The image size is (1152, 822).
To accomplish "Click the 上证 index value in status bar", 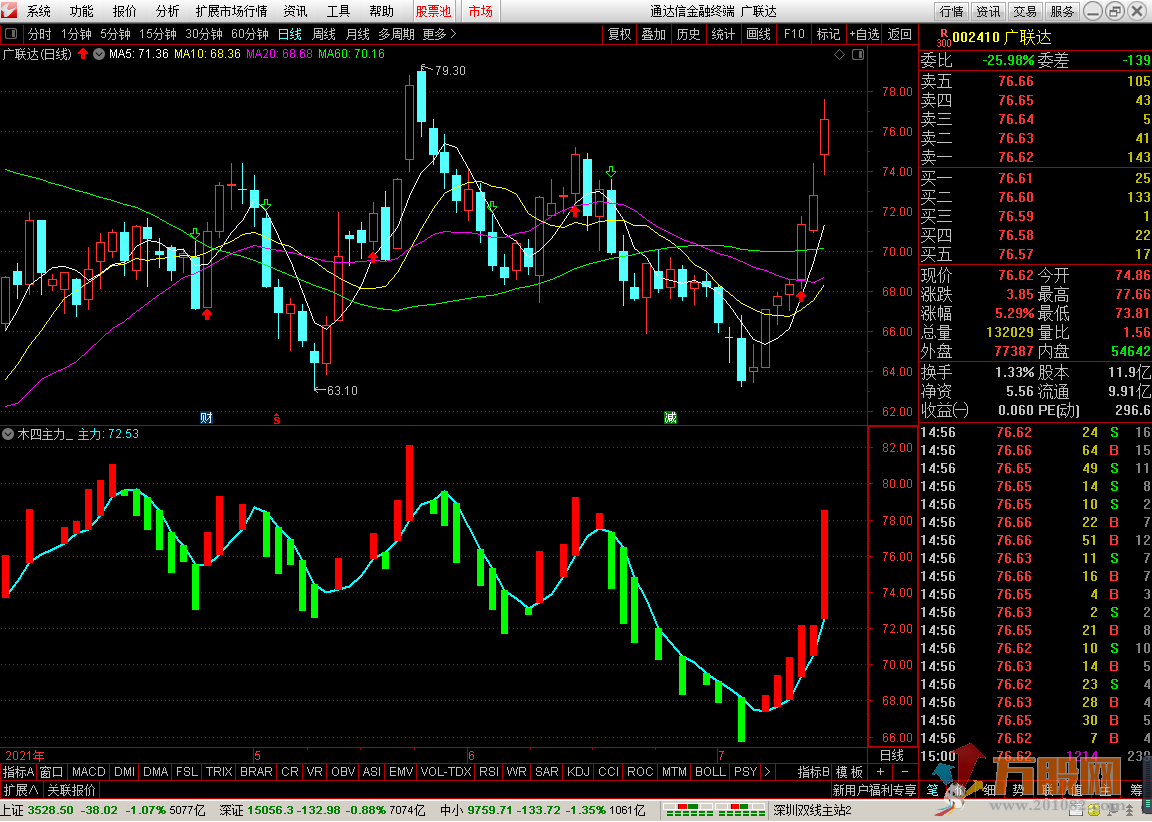I will point(48,810).
